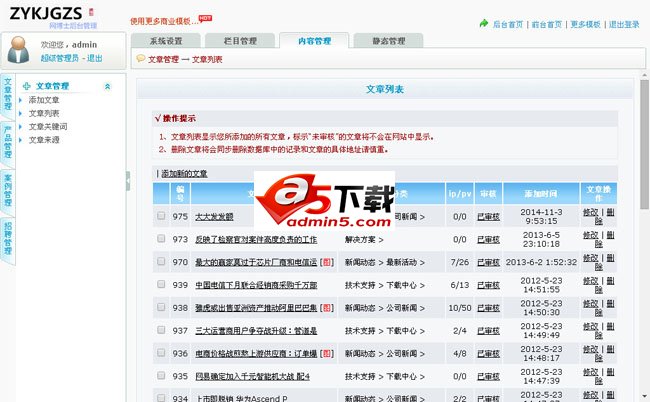Click 使用更多商业模板 promo link

(x=164, y=21)
